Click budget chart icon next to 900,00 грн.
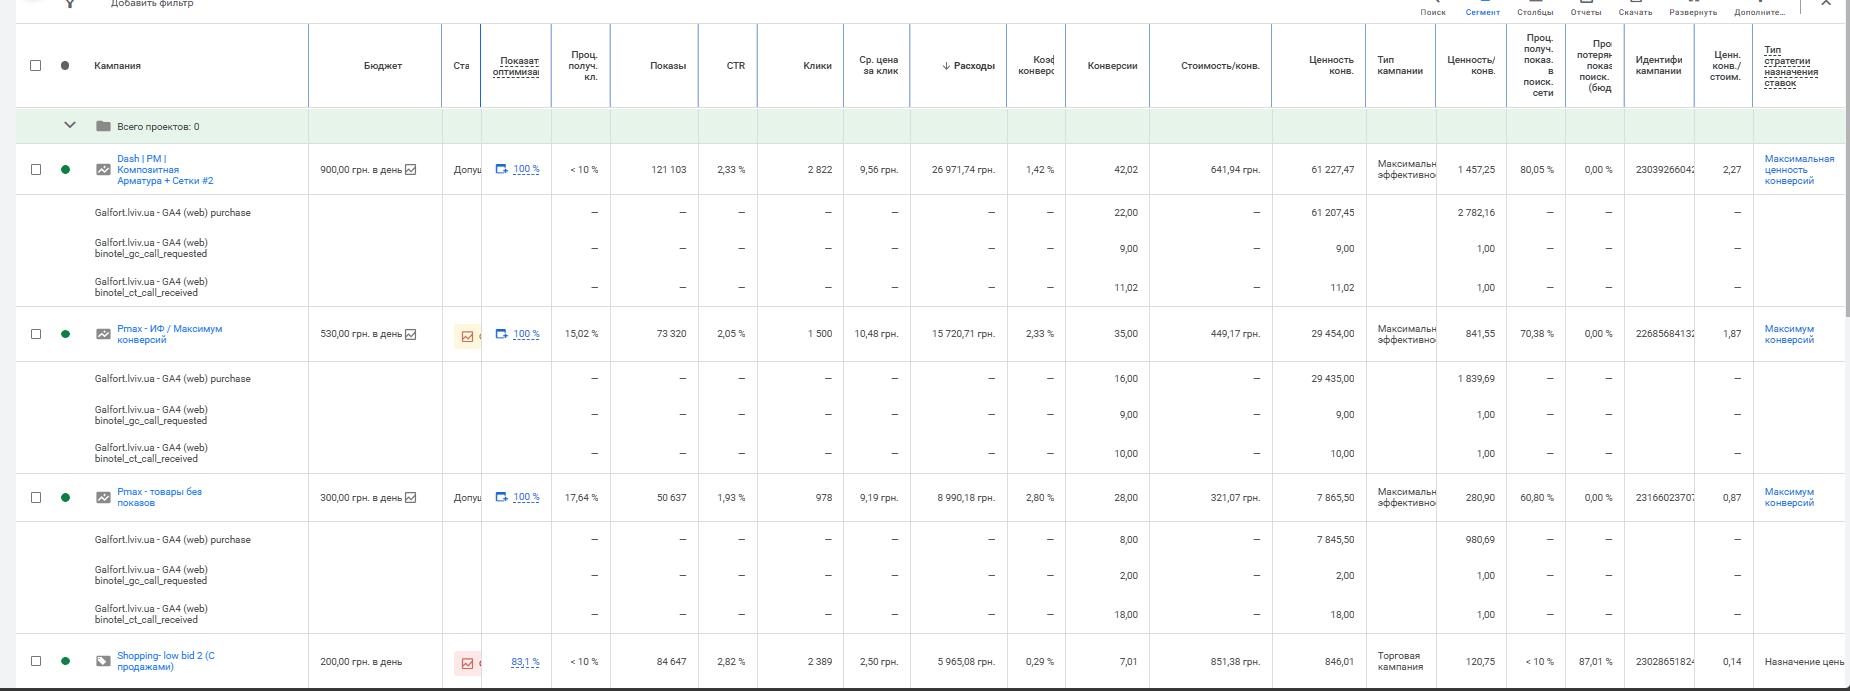The image size is (1850, 691). coord(411,170)
